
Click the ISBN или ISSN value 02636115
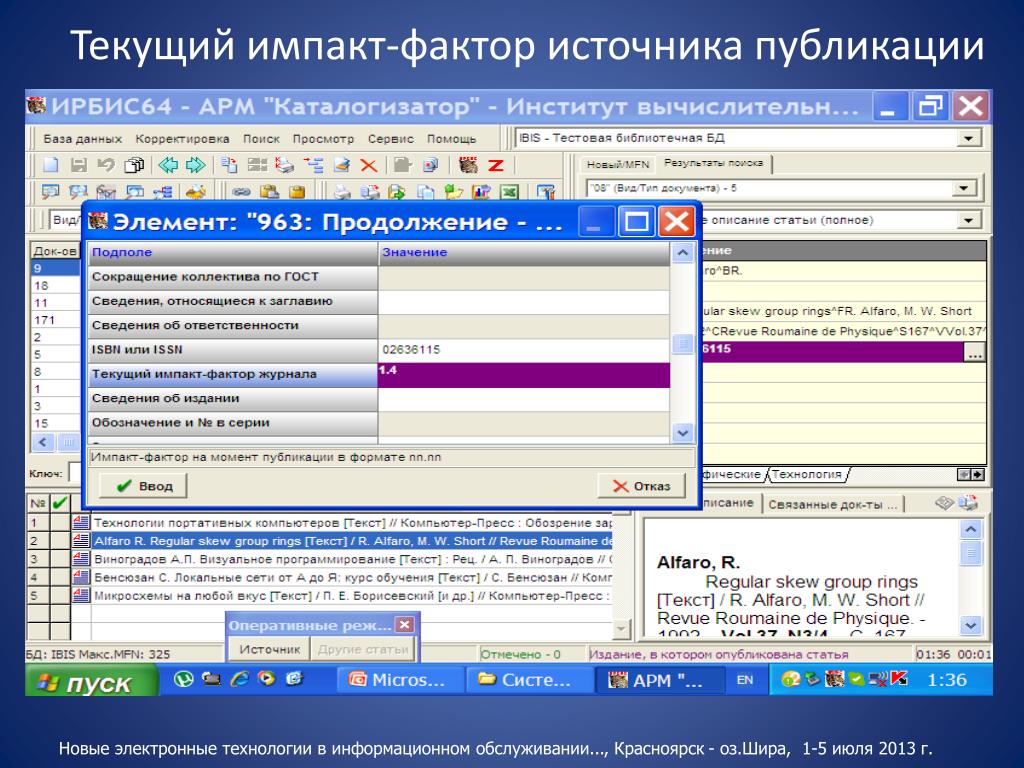click(524, 349)
